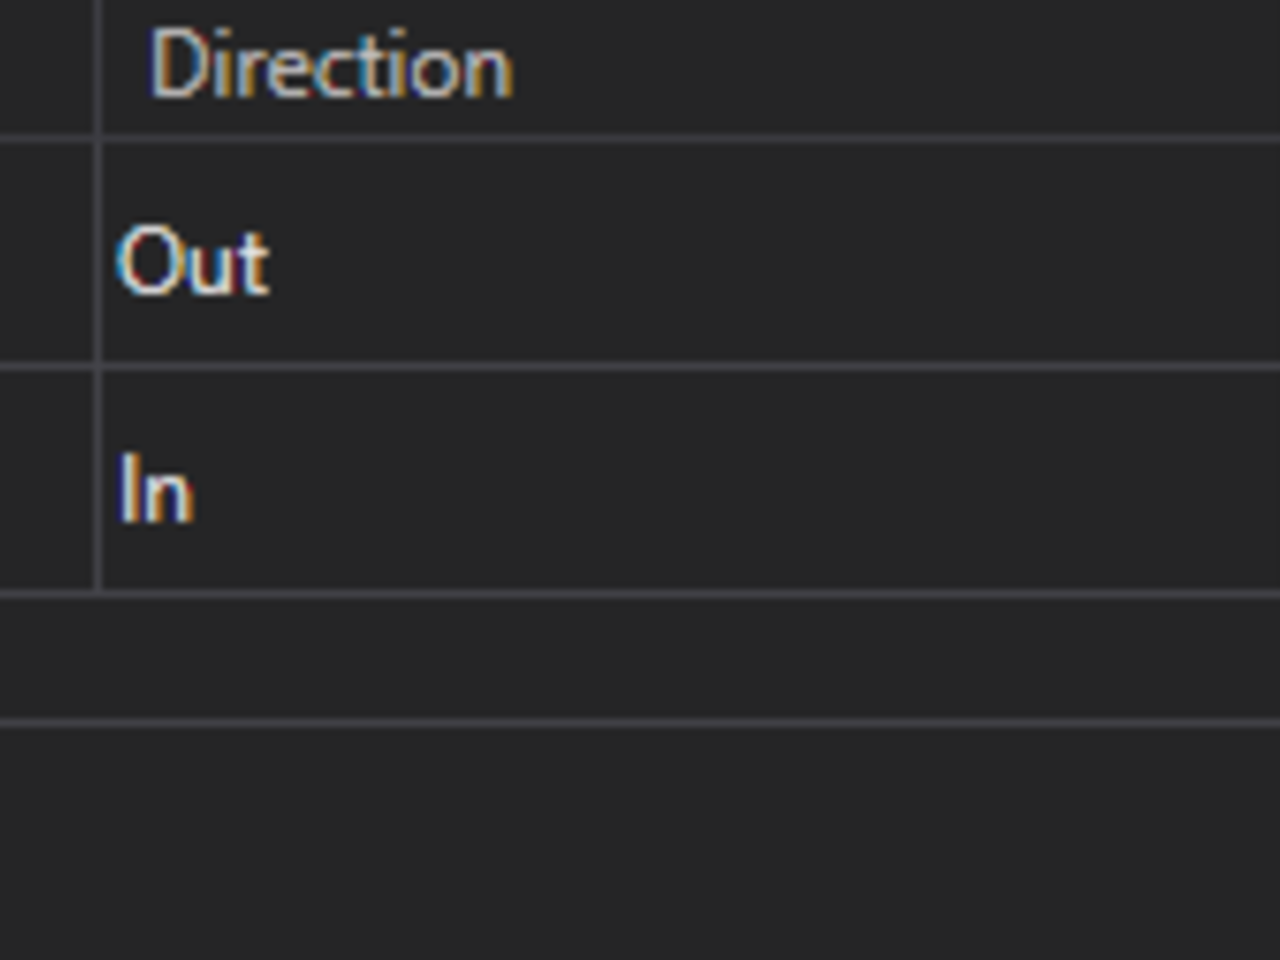Select the Out direction cell

pos(193,262)
